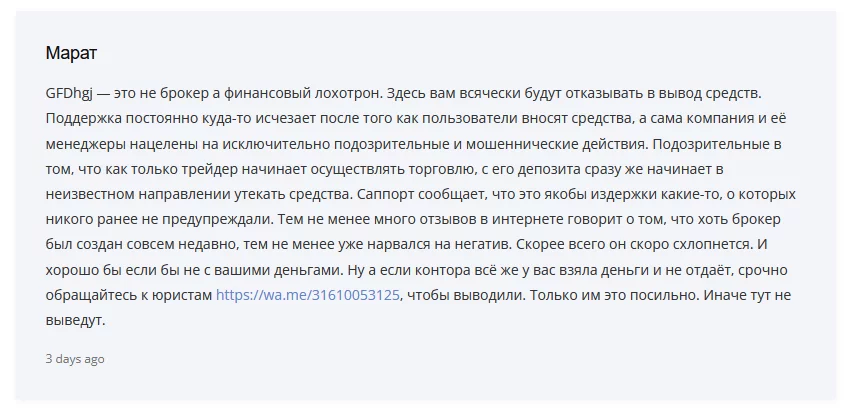Click the '3 days ago' timestamp
The image size is (851, 413).
[75, 359]
